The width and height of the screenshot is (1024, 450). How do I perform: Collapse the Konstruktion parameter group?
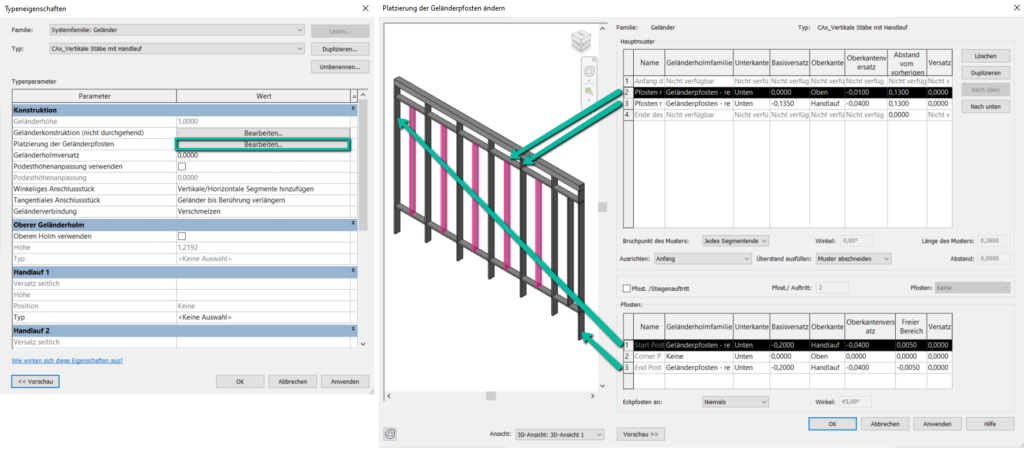coord(354,109)
